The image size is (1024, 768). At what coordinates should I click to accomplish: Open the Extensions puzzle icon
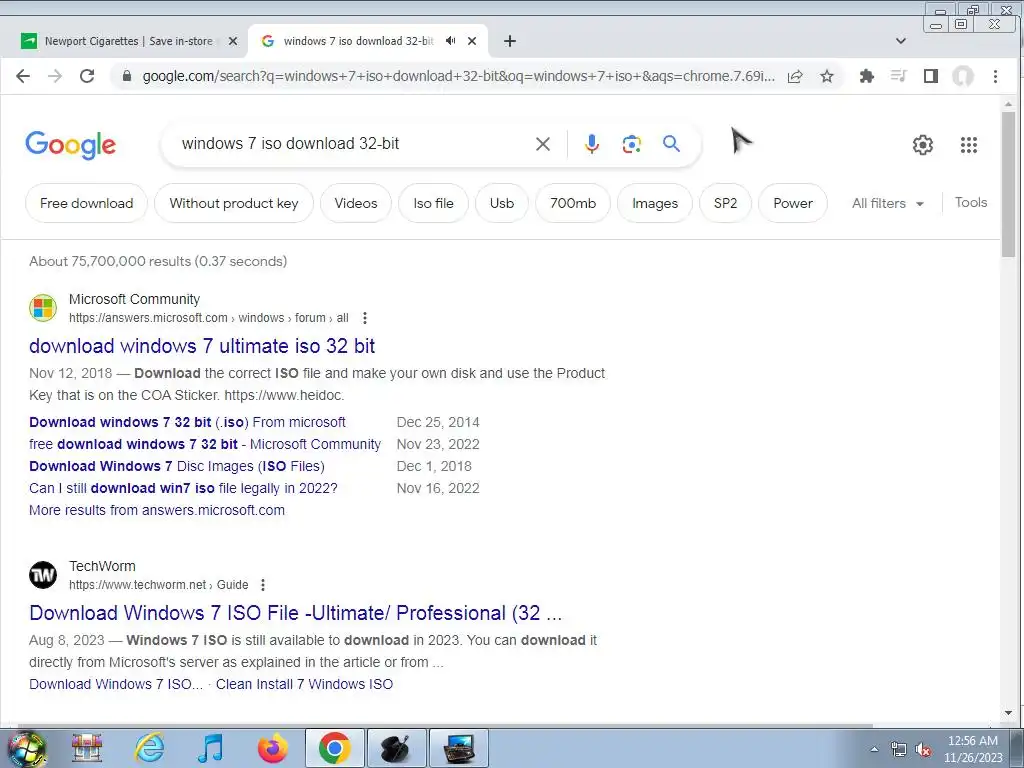(x=867, y=76)
